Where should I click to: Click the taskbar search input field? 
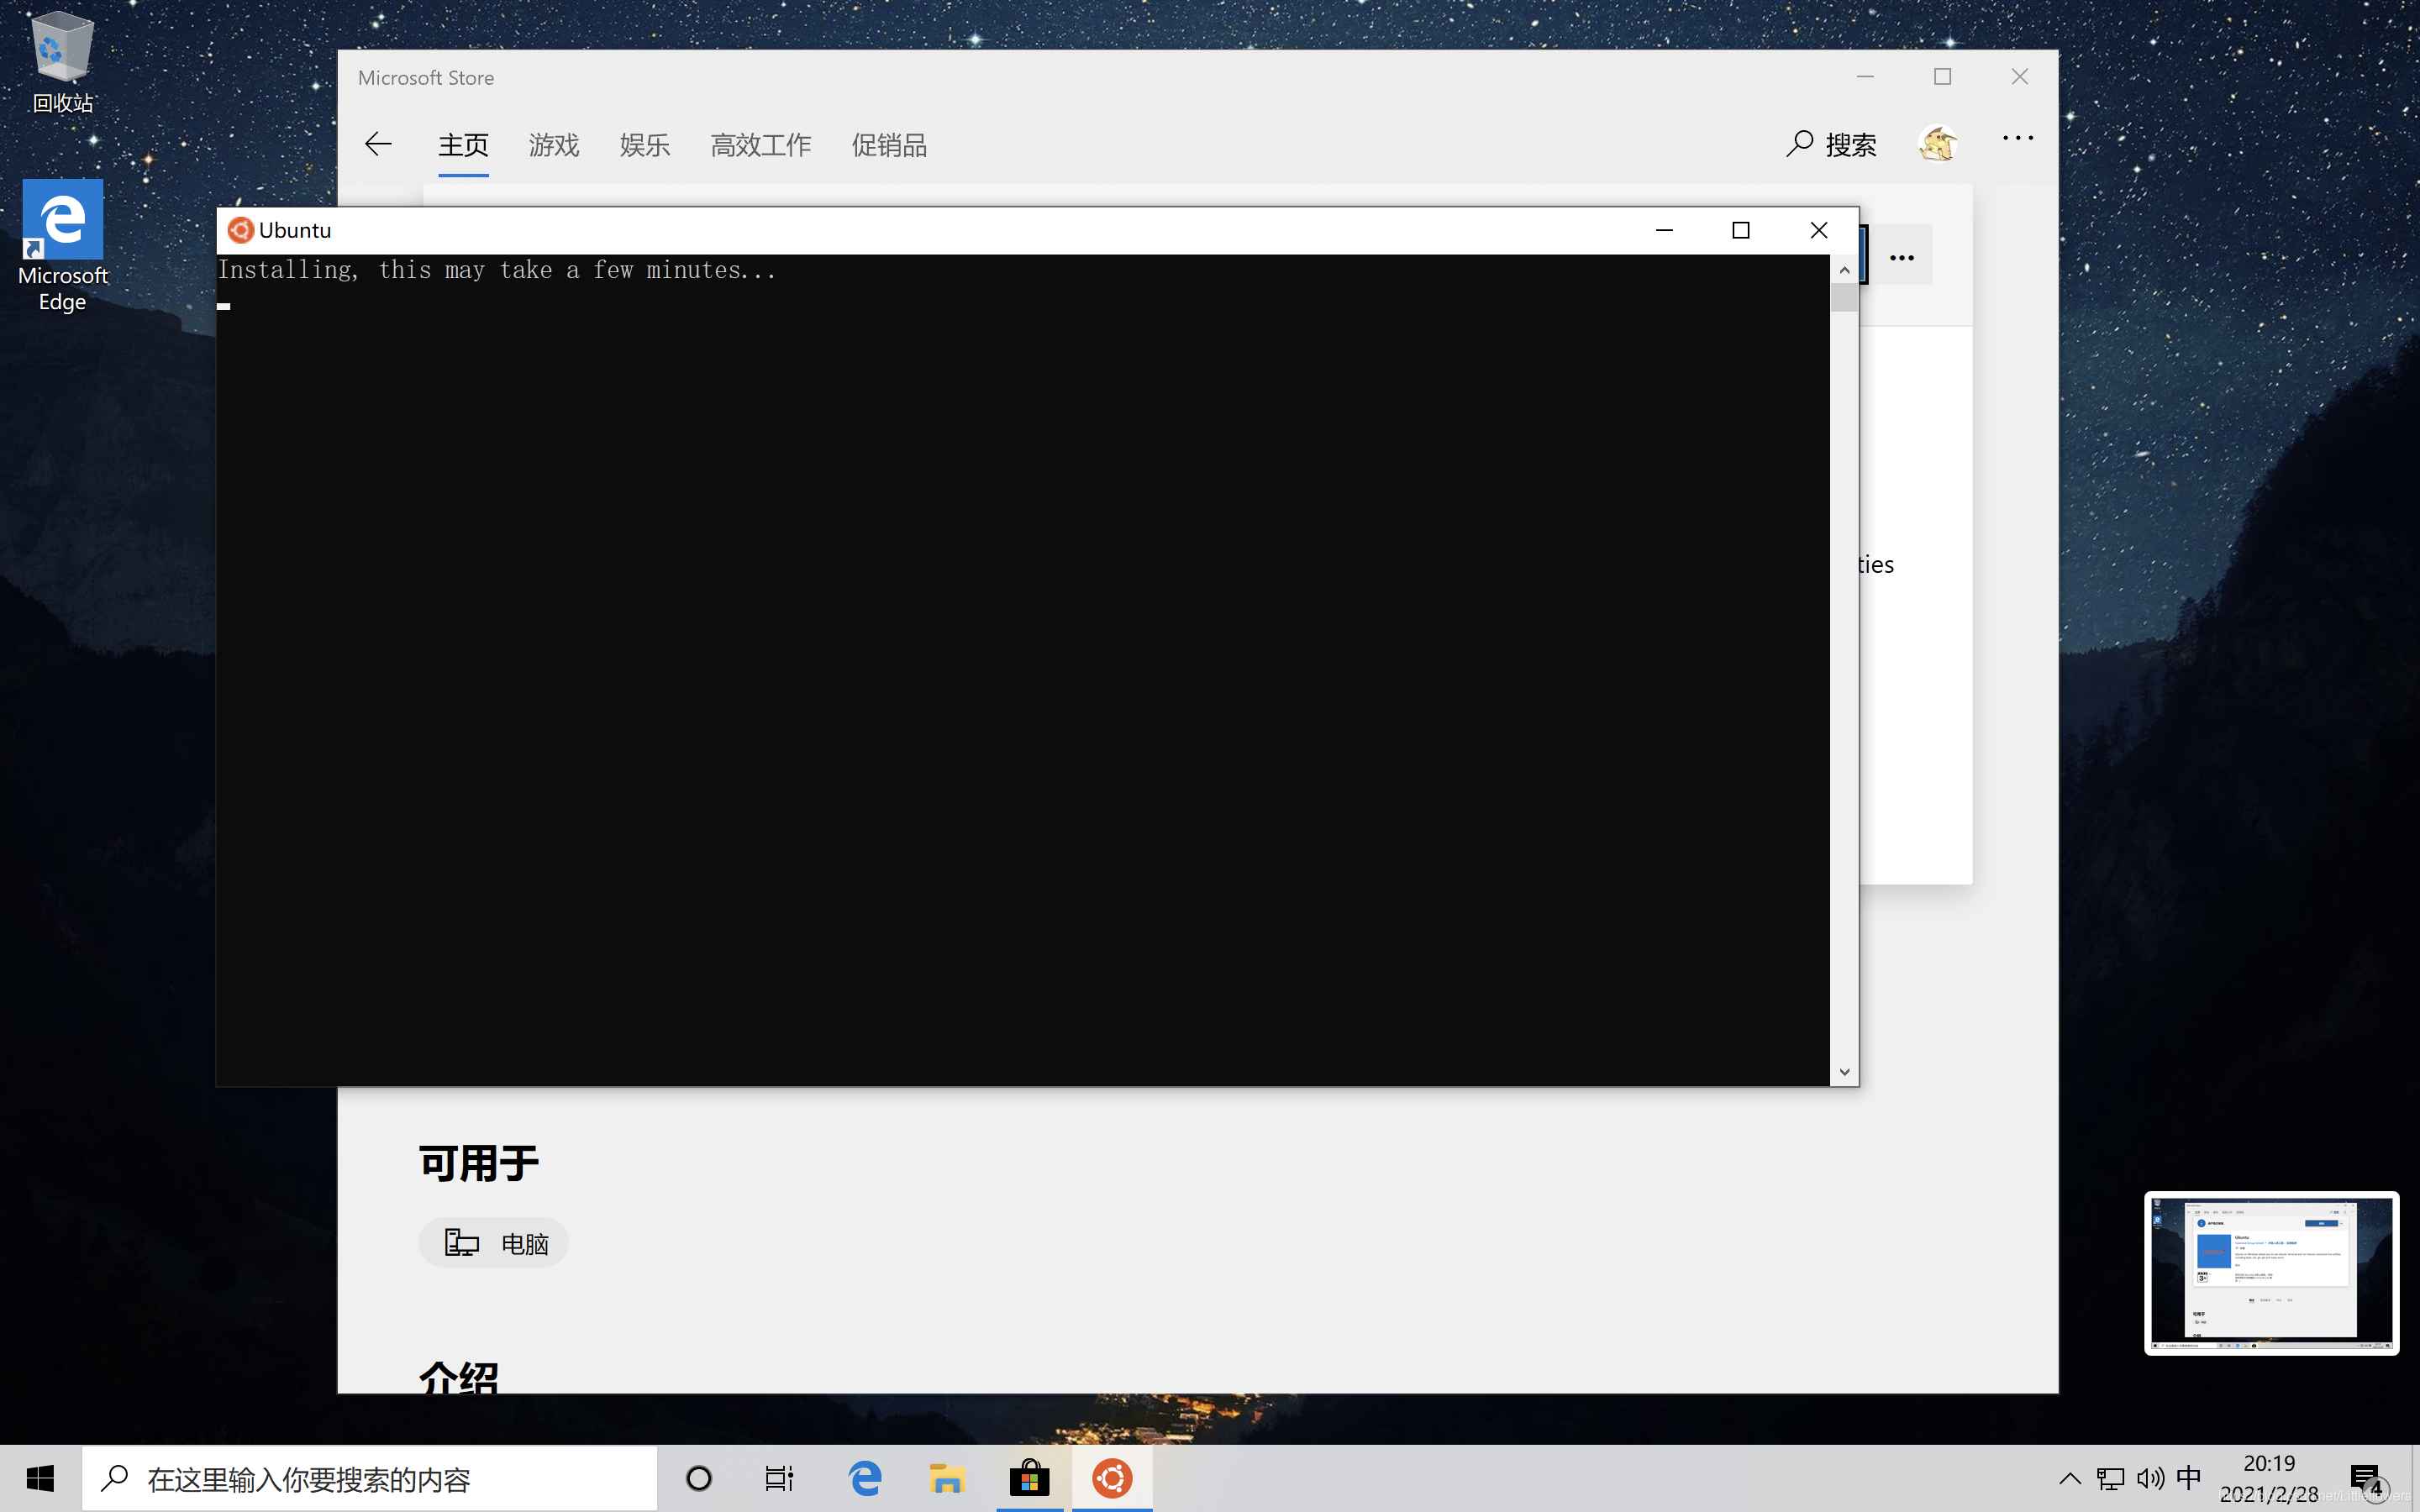click(369, 1478)
